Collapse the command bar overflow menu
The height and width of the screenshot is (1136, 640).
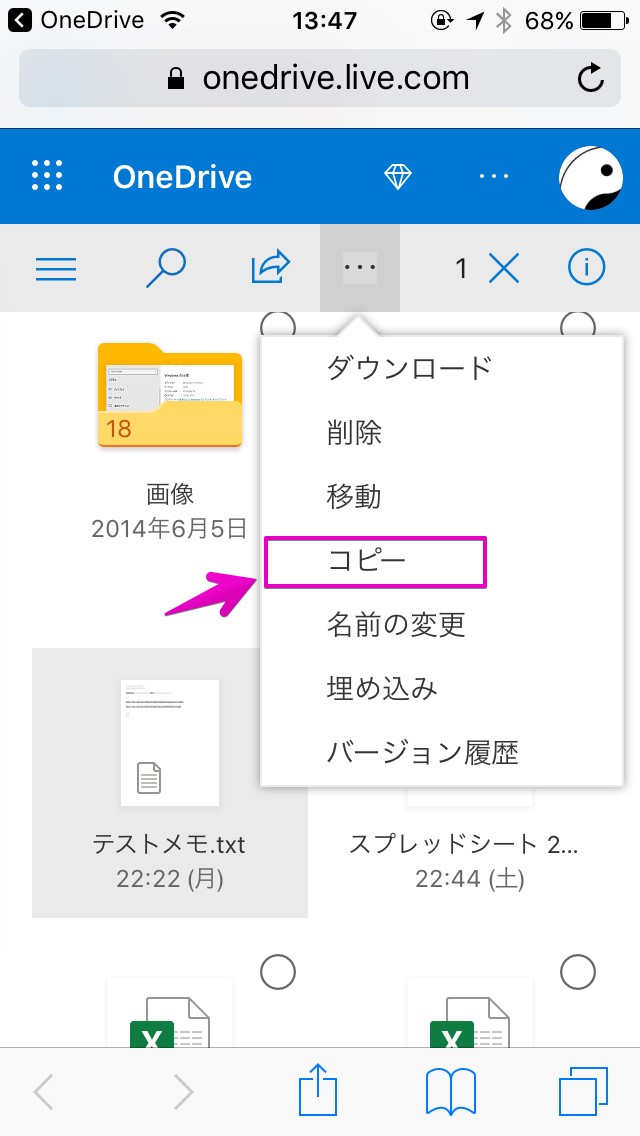(x=360, y=268)
